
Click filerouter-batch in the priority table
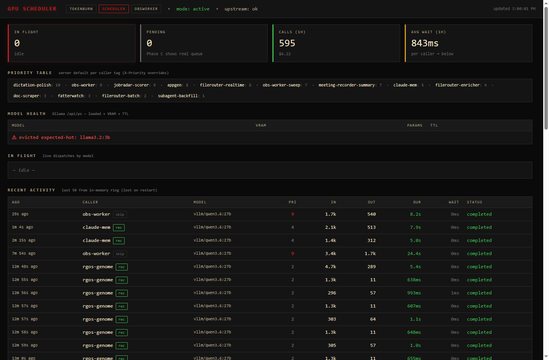pyautogui.click(x=121, y=96)
